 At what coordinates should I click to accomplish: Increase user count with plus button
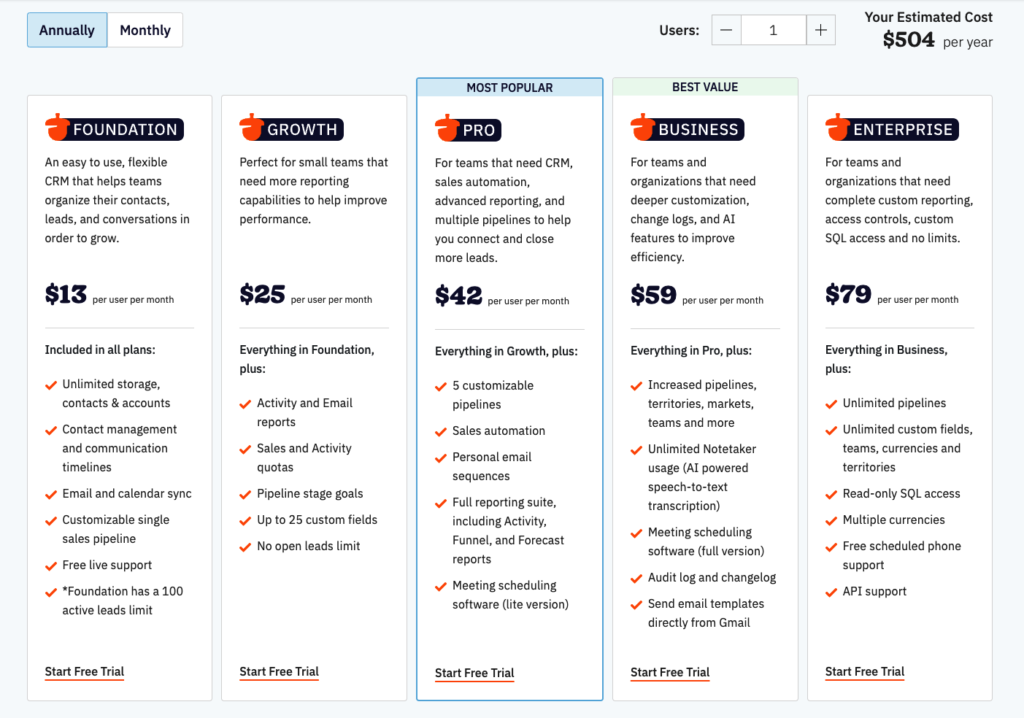[820, 30]
